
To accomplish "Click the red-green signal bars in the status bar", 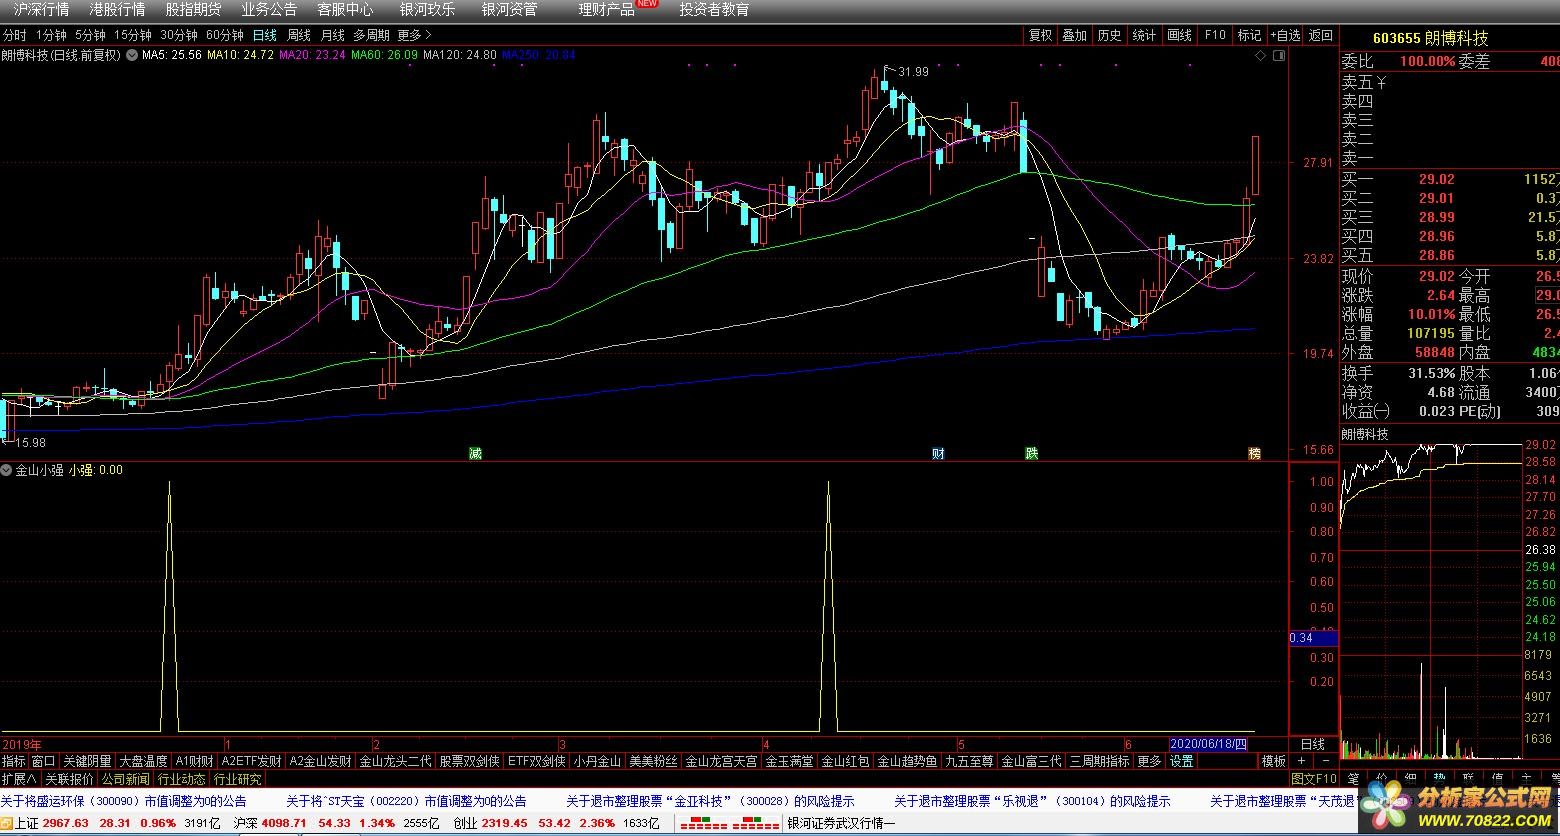I will 731,823.
